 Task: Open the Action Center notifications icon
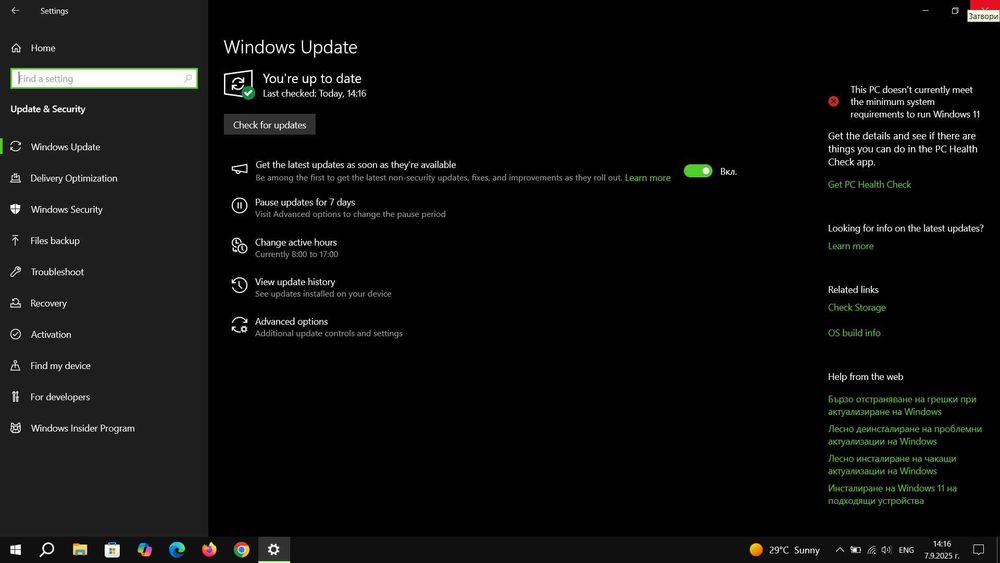coord(978,550)
